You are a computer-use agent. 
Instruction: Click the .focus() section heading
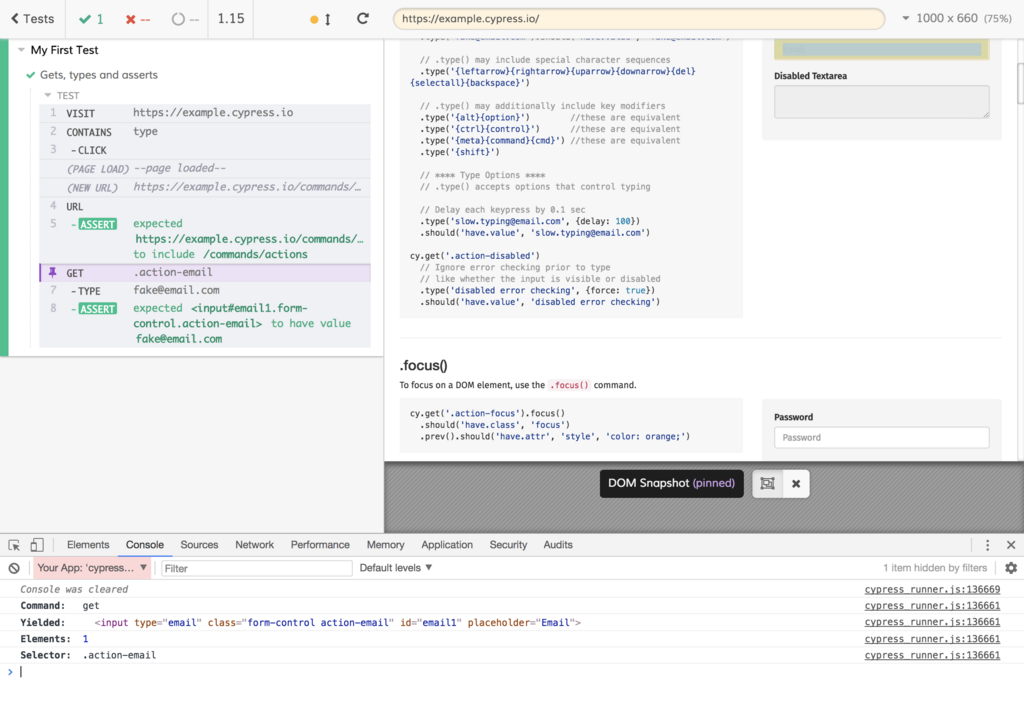[423, 366]
